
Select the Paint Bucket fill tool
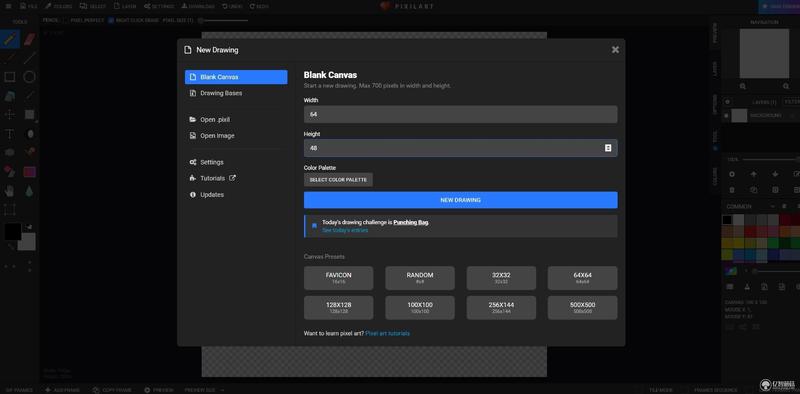pos(10,95)
